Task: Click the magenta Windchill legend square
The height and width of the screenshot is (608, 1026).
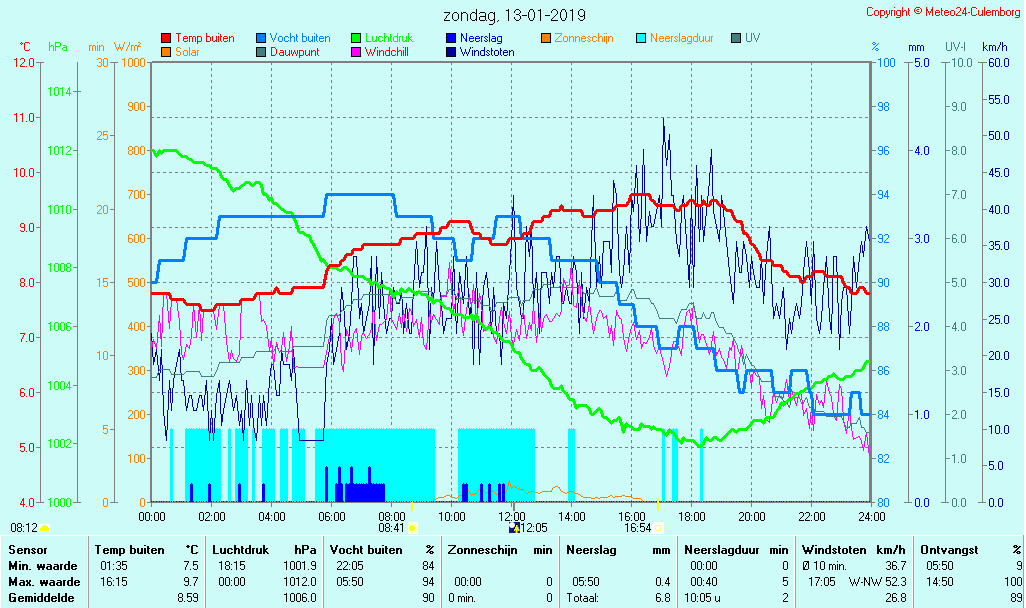Action: point(357,52)
